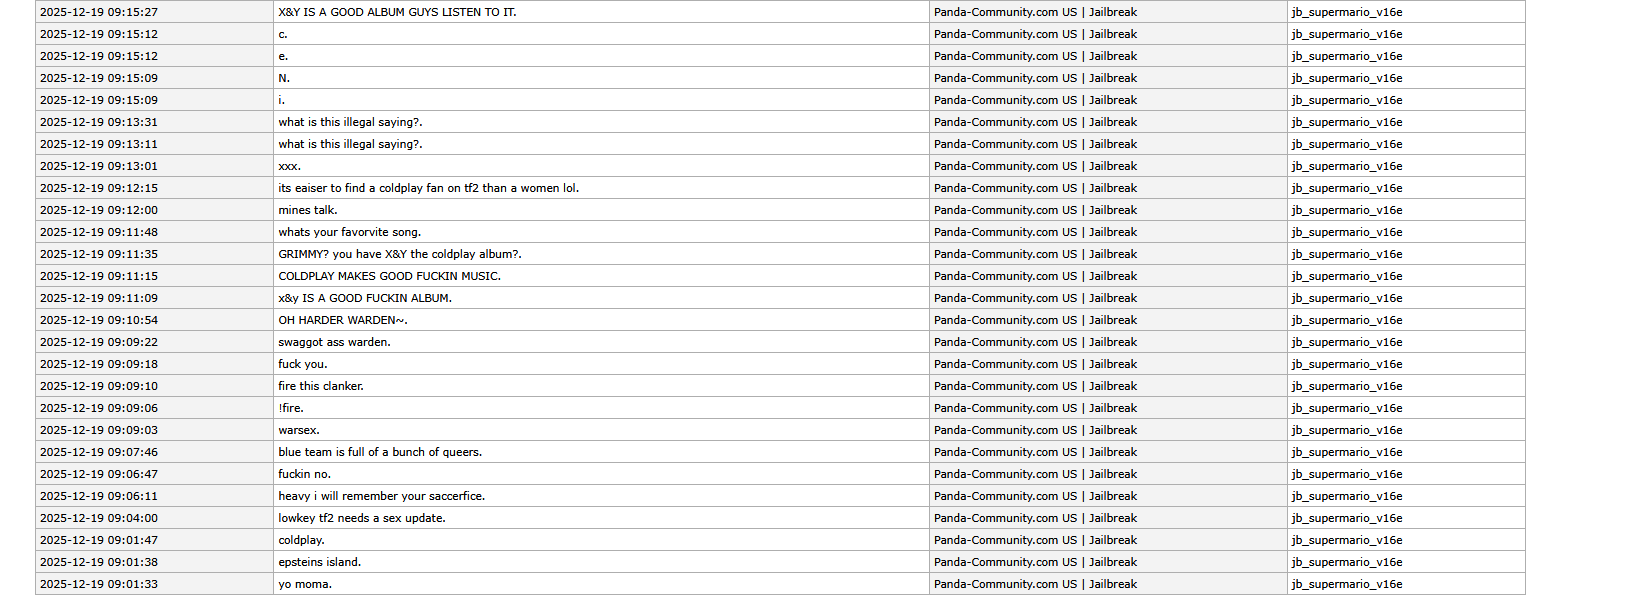
Task: Click the "fire this clanker." message
Action: [x=321, y=386]
